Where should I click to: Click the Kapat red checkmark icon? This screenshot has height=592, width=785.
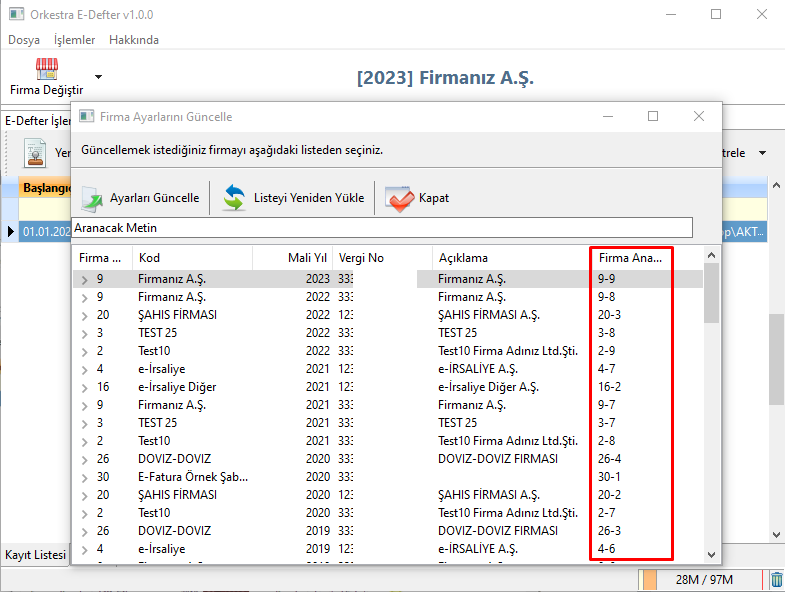tap(399, 197)
